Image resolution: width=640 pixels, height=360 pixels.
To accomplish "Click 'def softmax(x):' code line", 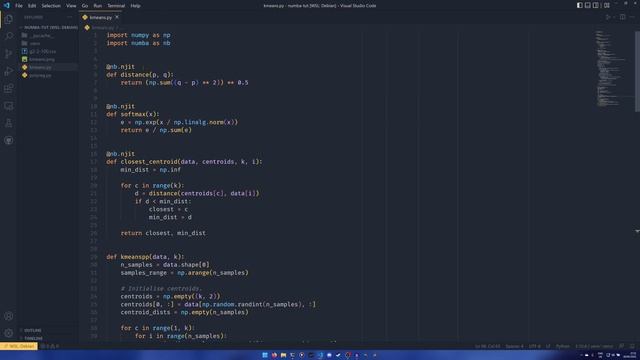I will click(133, 114).
